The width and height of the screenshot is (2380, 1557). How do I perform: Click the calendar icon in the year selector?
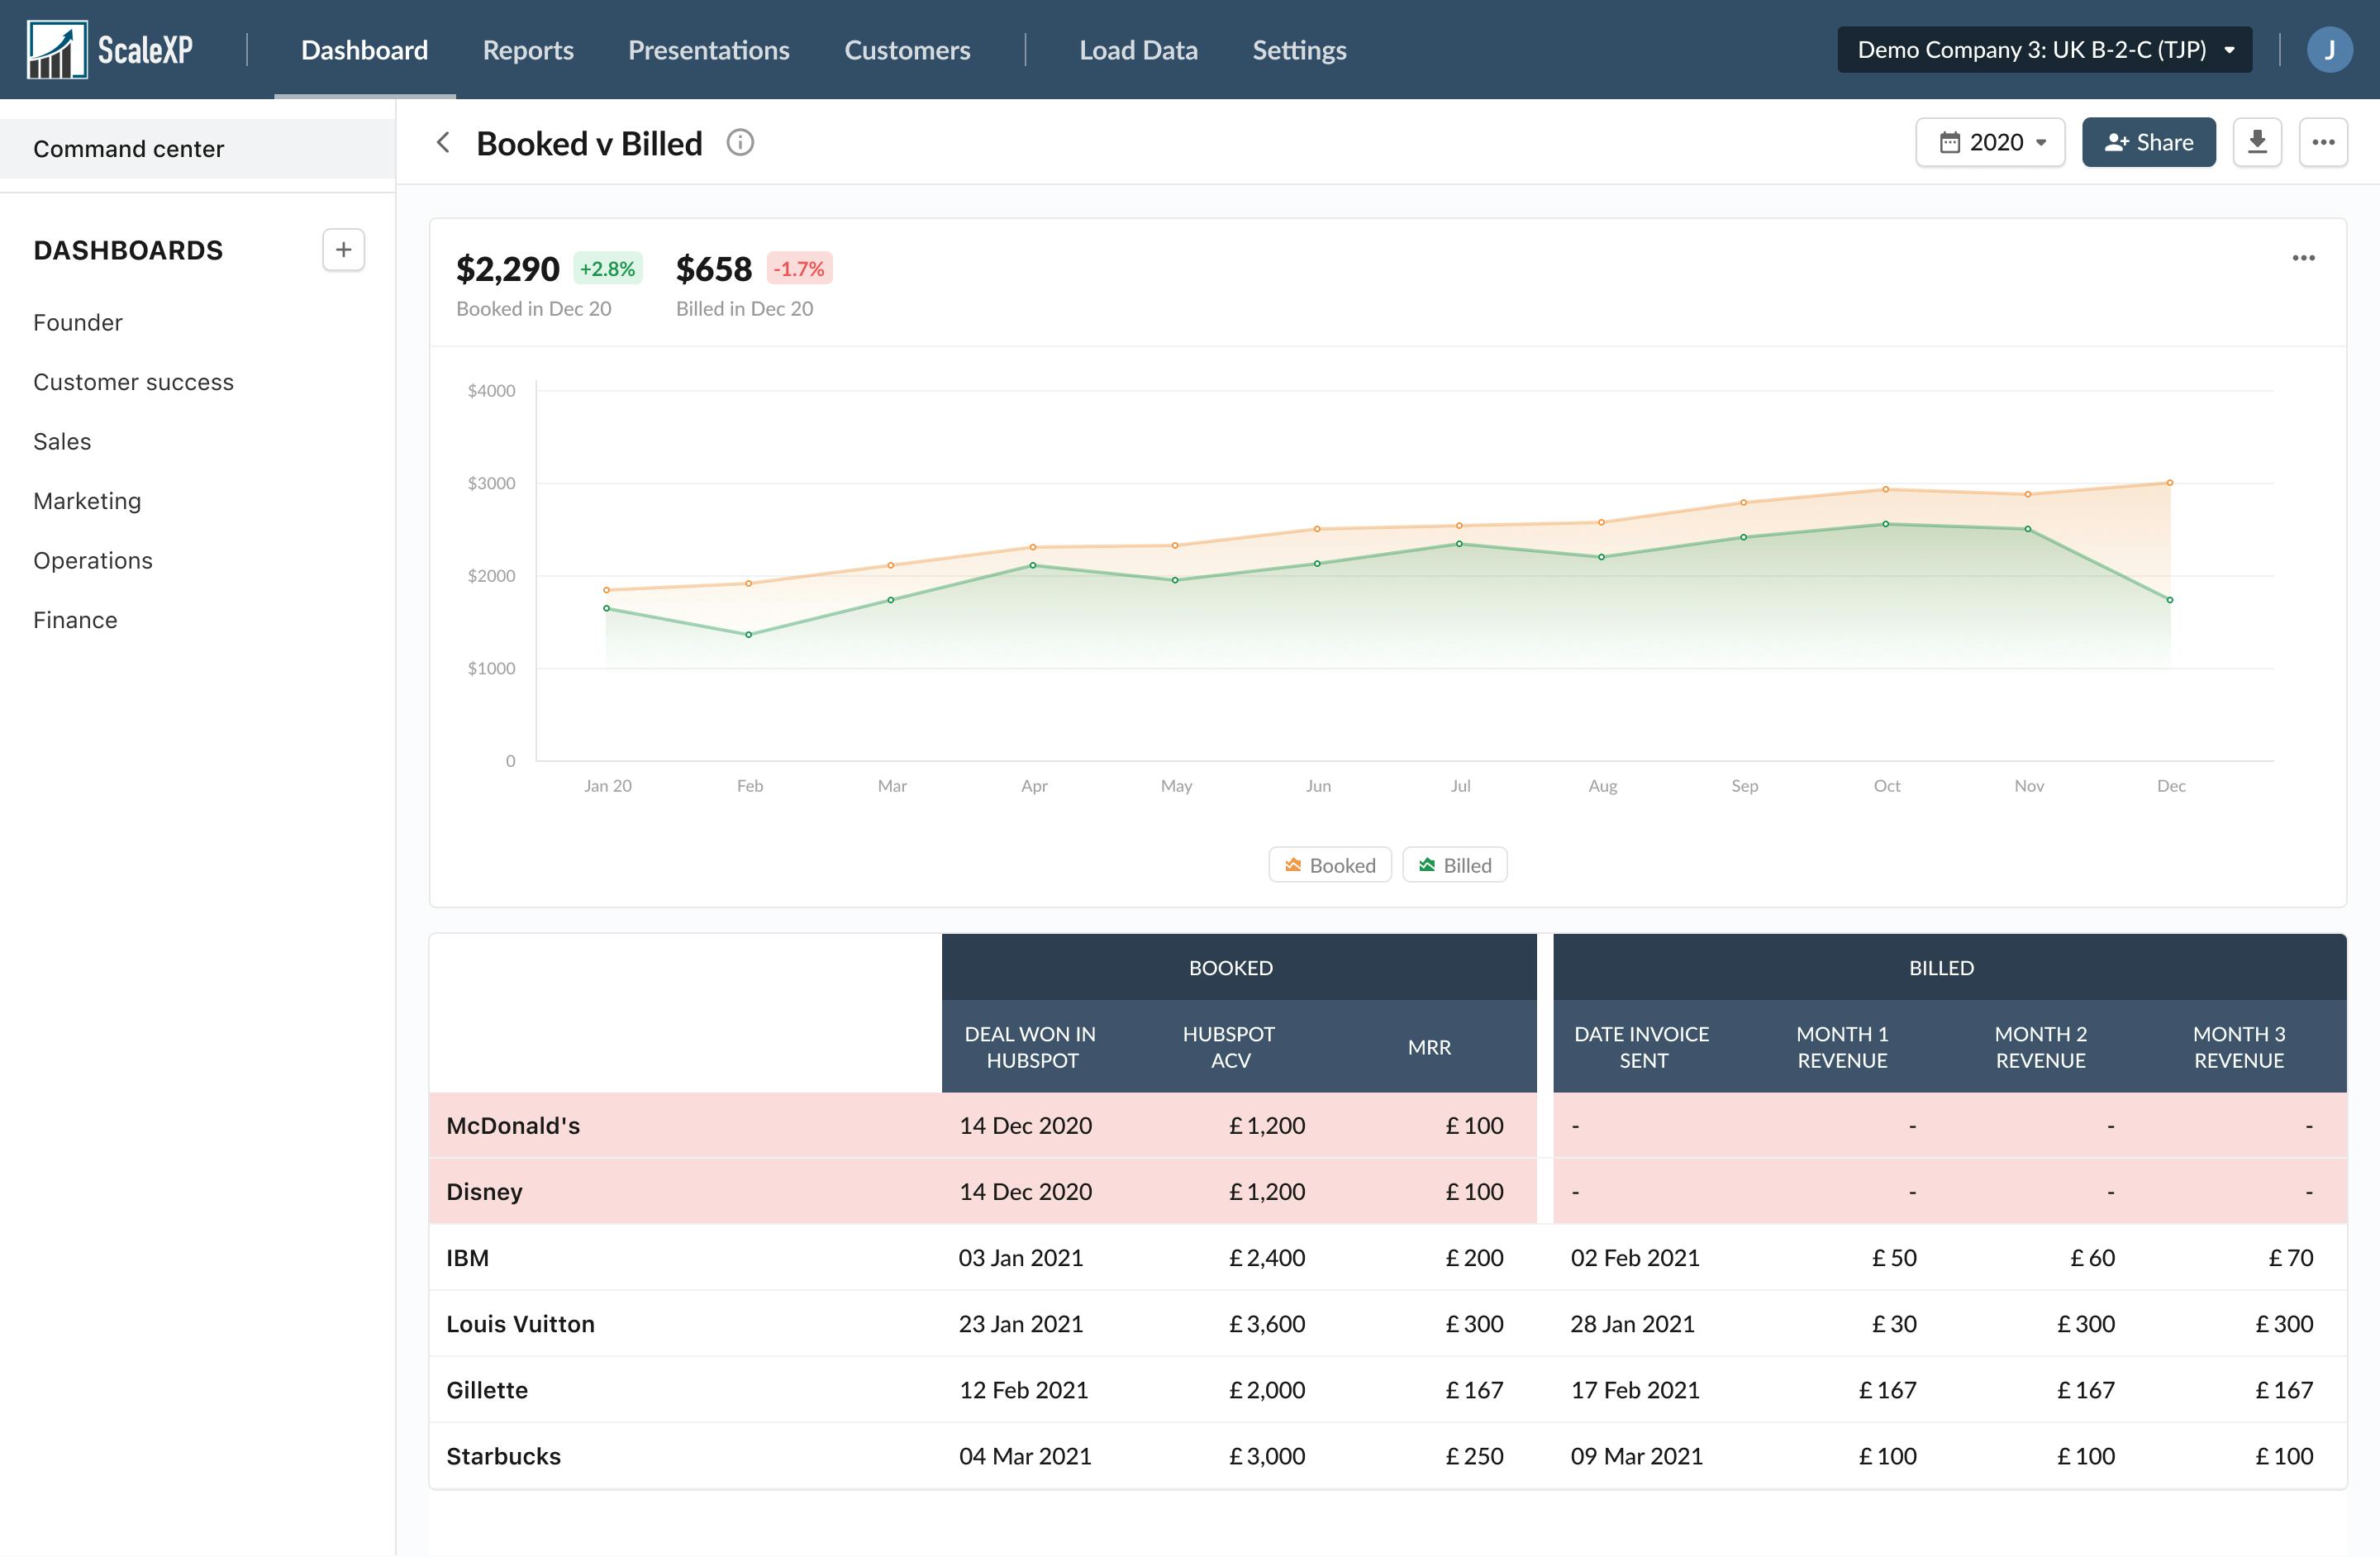tap(1951, 142)
